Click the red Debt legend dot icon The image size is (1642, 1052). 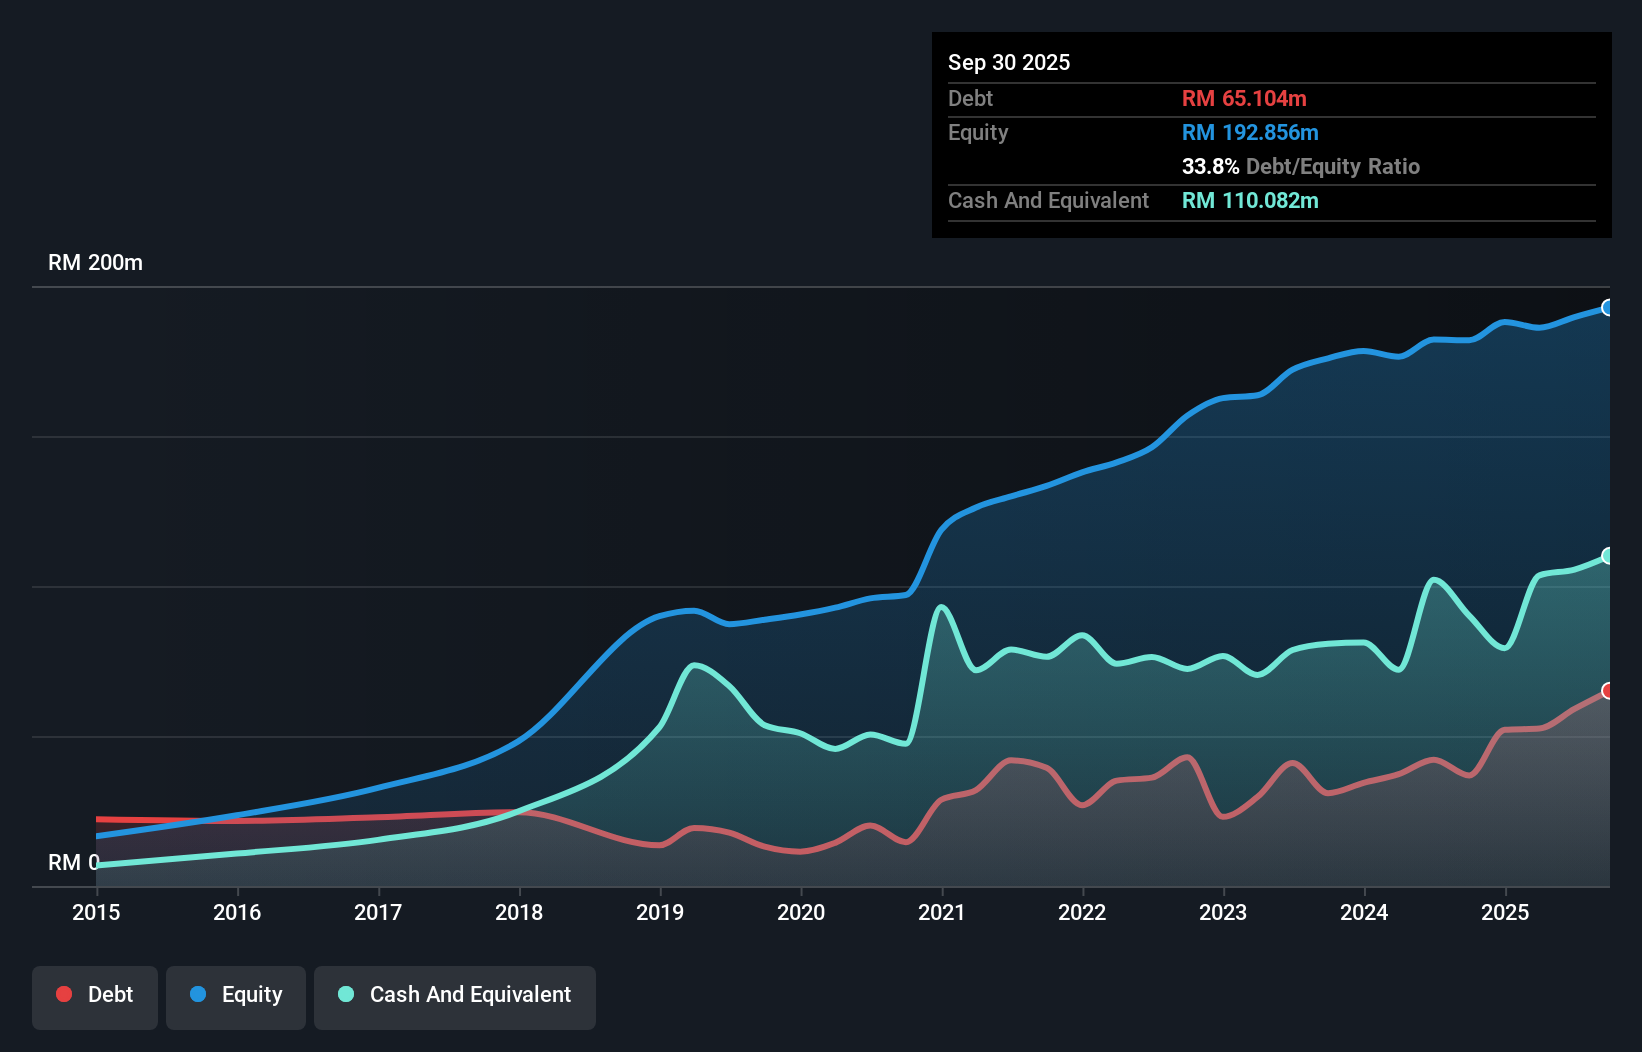point(63,994)
